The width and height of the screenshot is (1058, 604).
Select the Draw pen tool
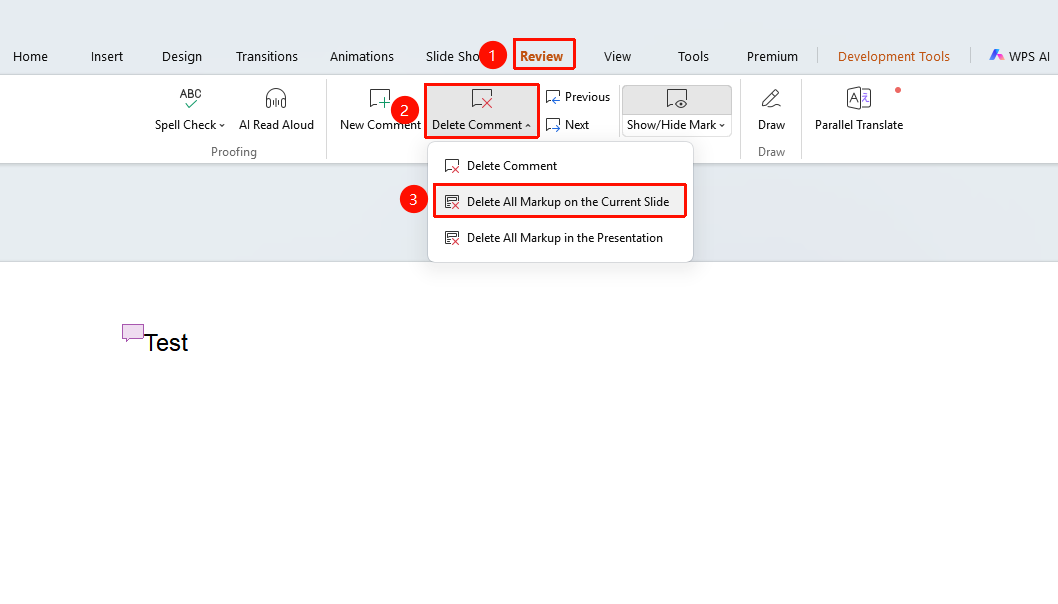tap(771, 99)
